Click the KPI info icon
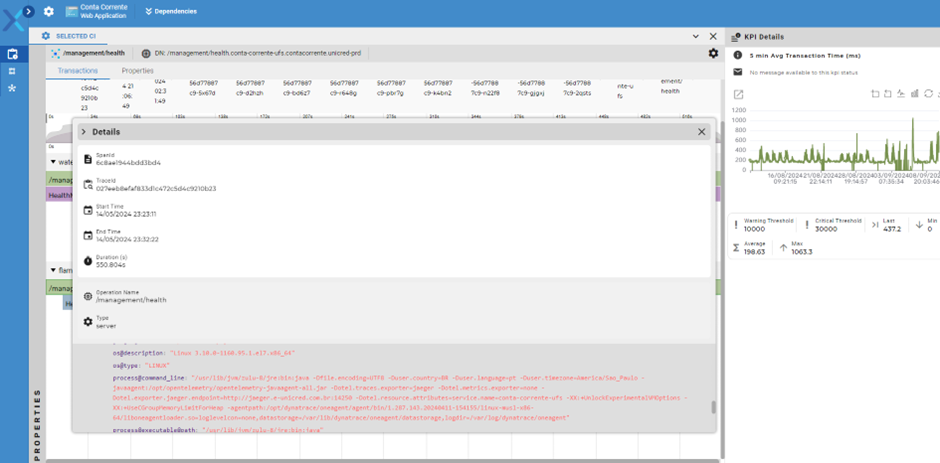 (737, 55)
